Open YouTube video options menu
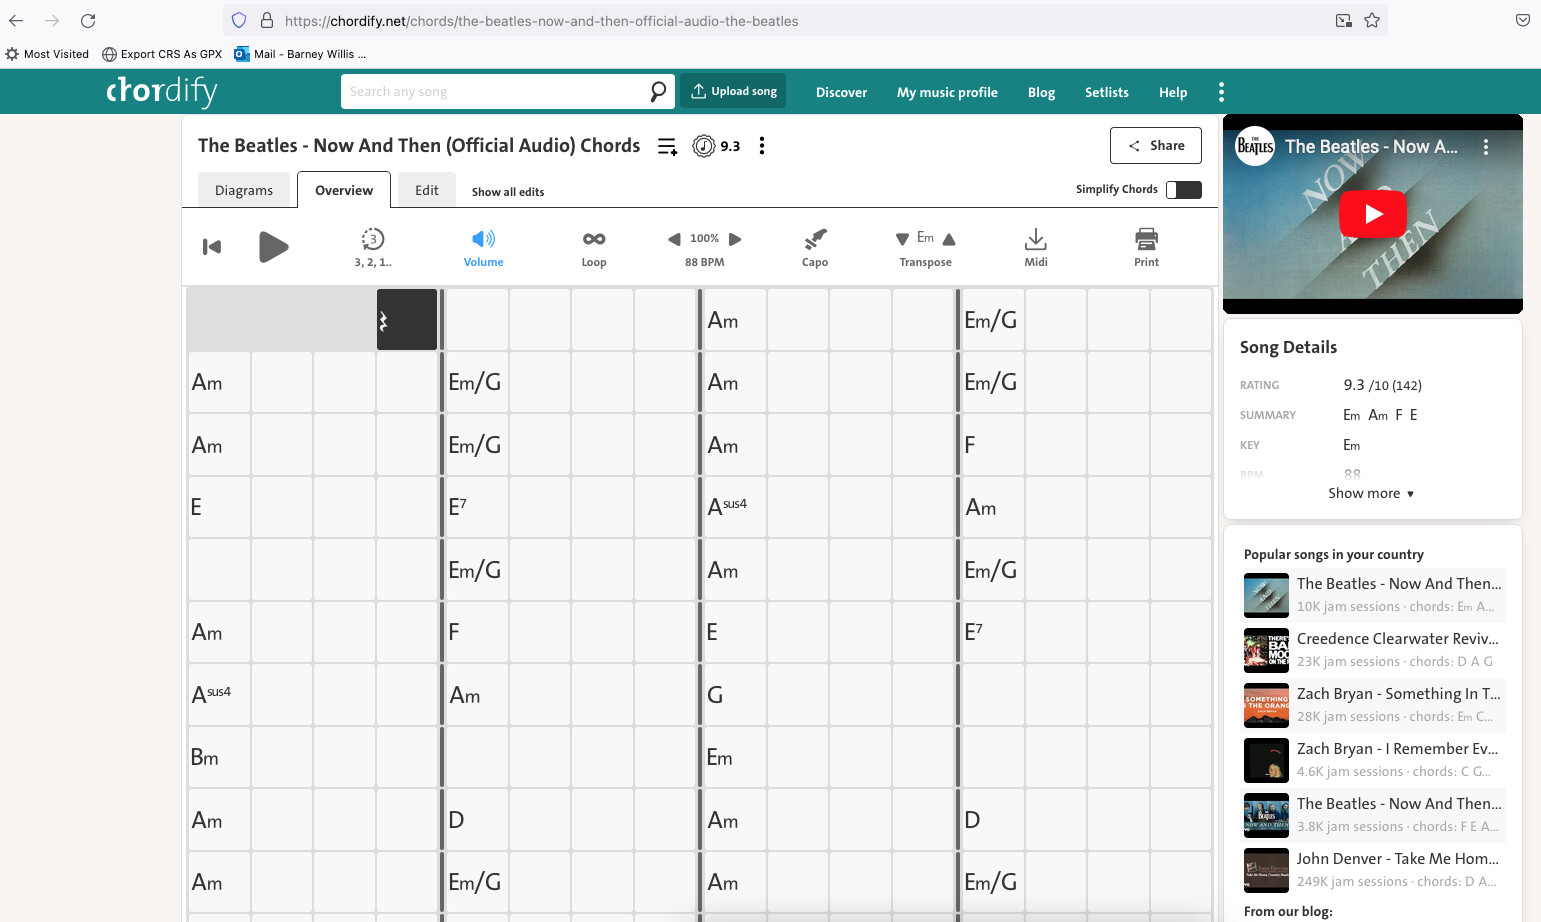This screenshot has height=922, width=1541. pos(1486,147)
